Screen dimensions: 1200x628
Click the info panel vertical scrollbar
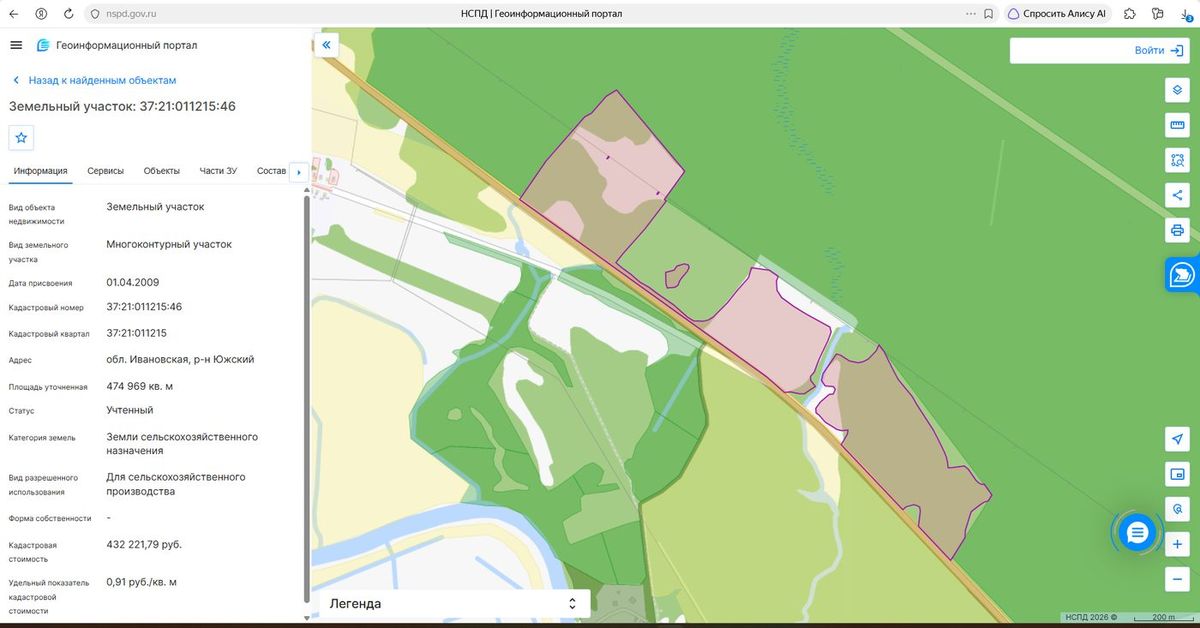click(x=306, y=400)
